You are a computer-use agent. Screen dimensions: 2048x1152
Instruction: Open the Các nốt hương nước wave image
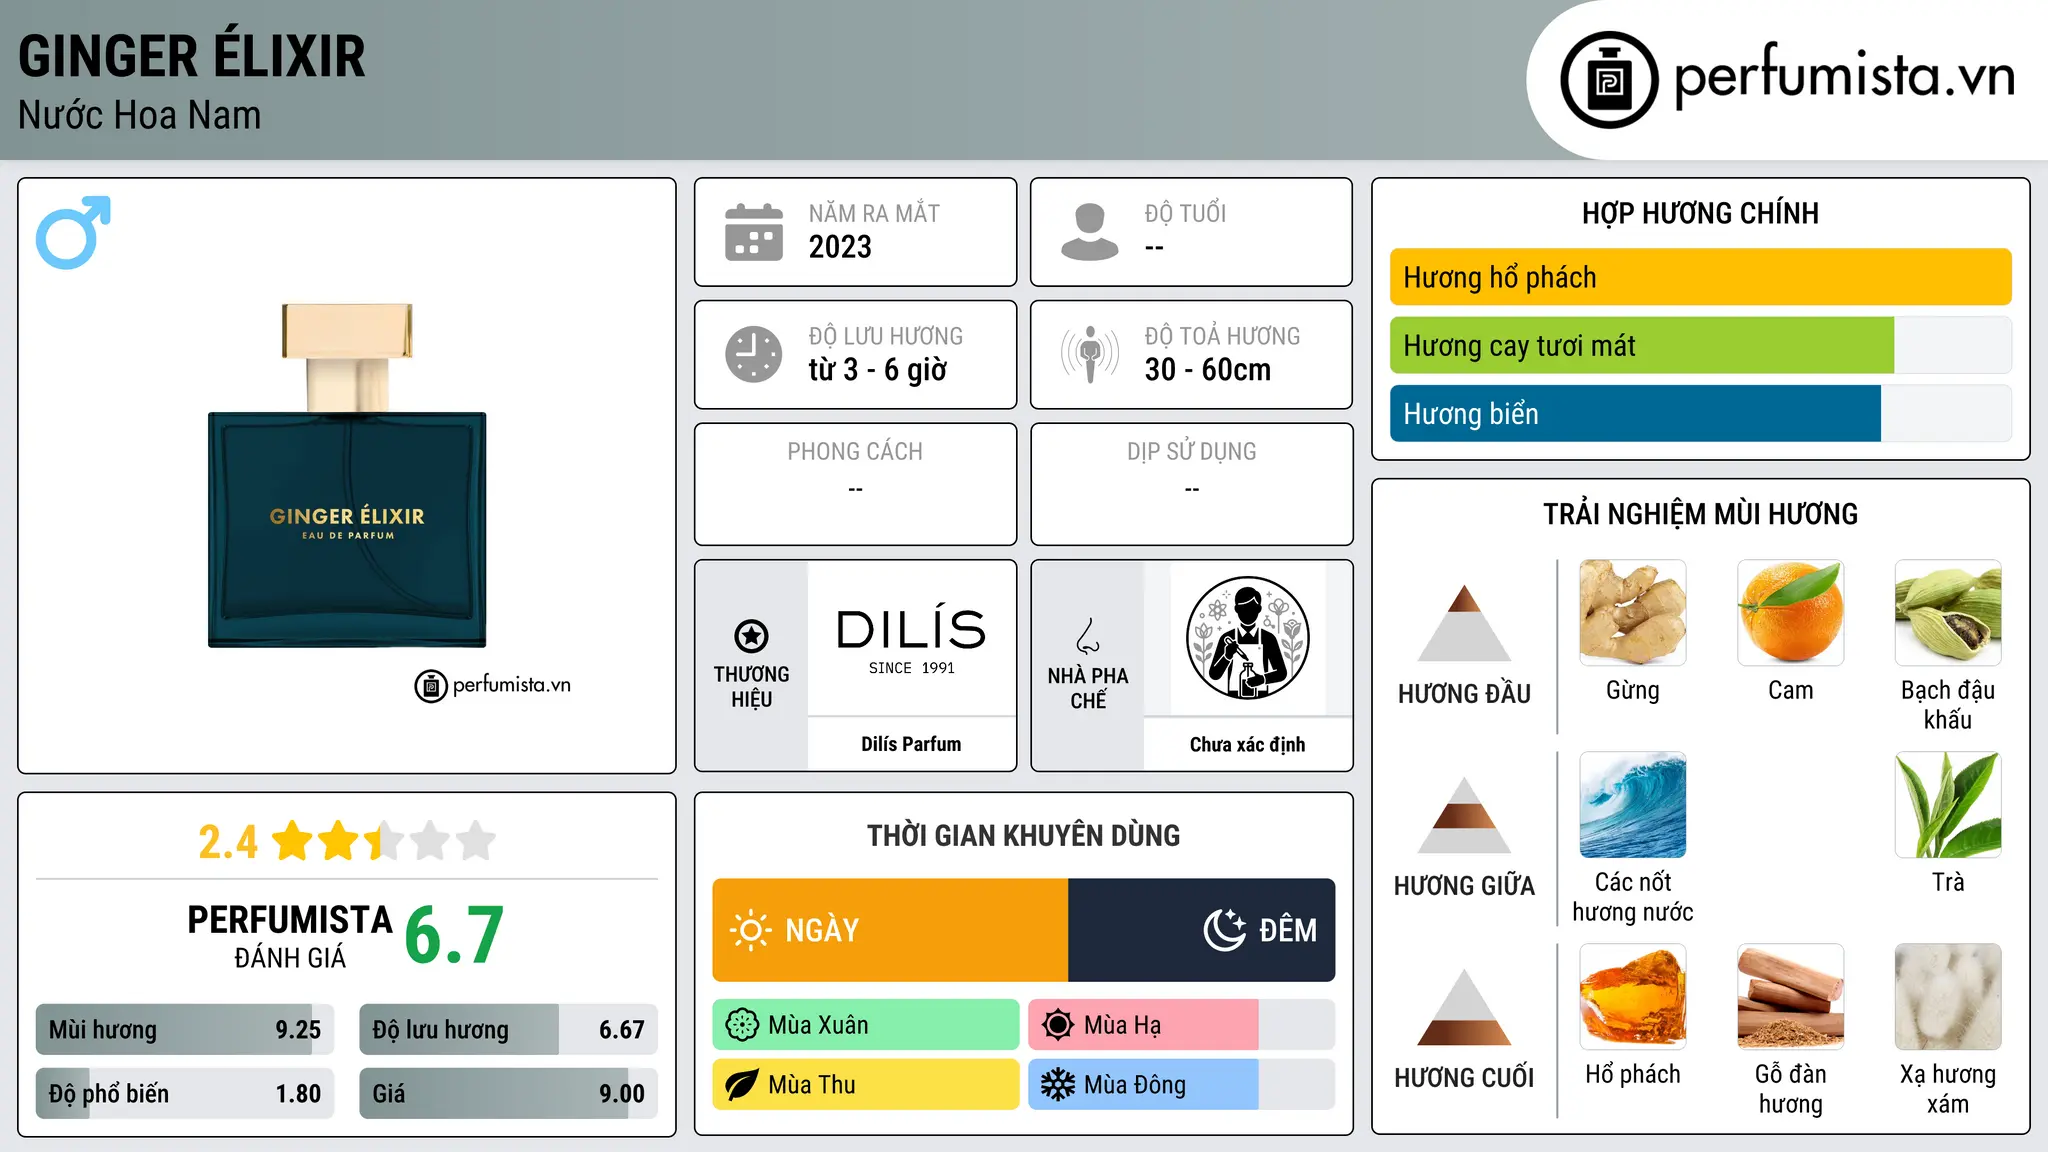[1633, 805]
